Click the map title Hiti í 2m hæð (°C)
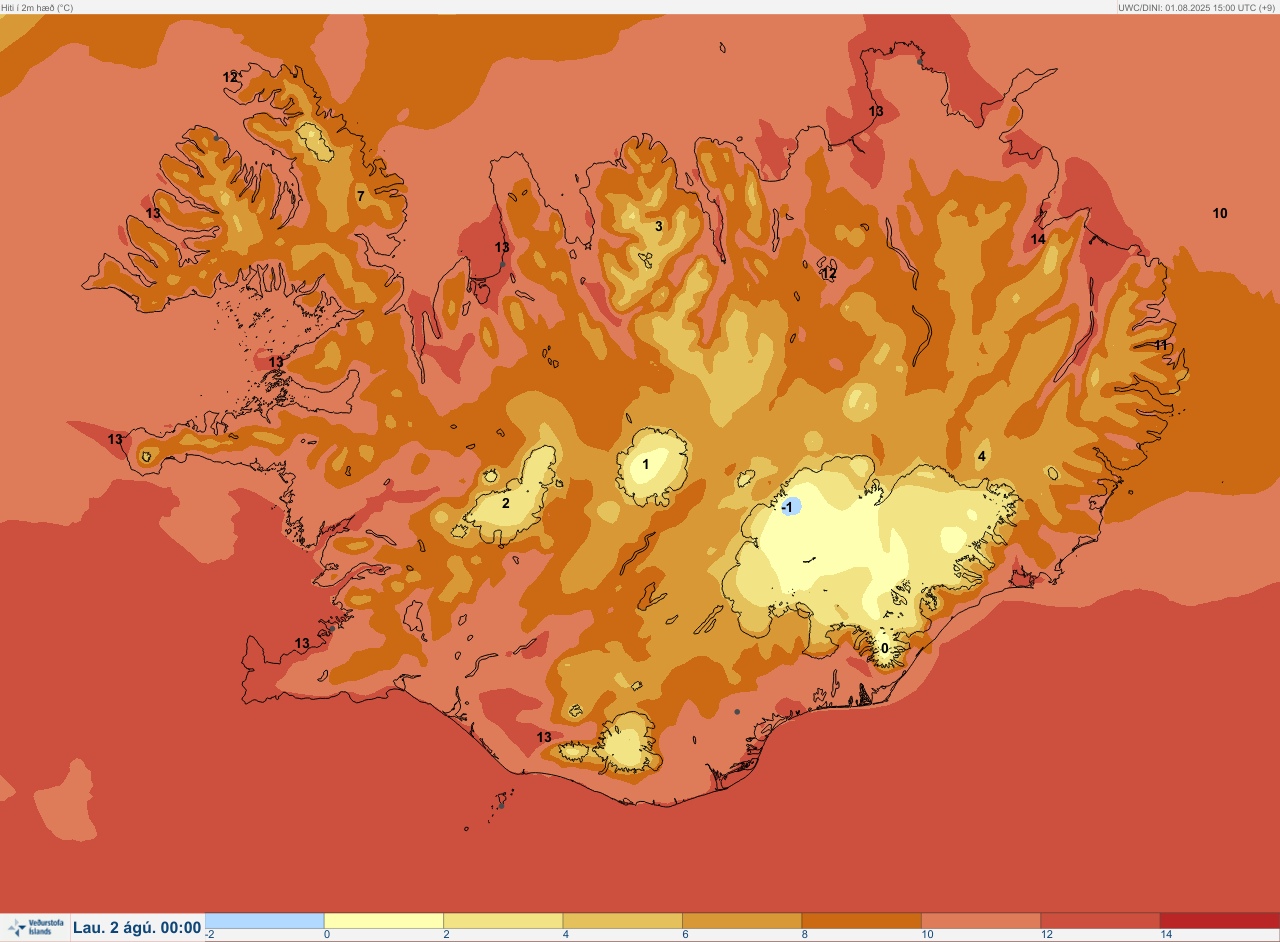 tap(37, 7)
